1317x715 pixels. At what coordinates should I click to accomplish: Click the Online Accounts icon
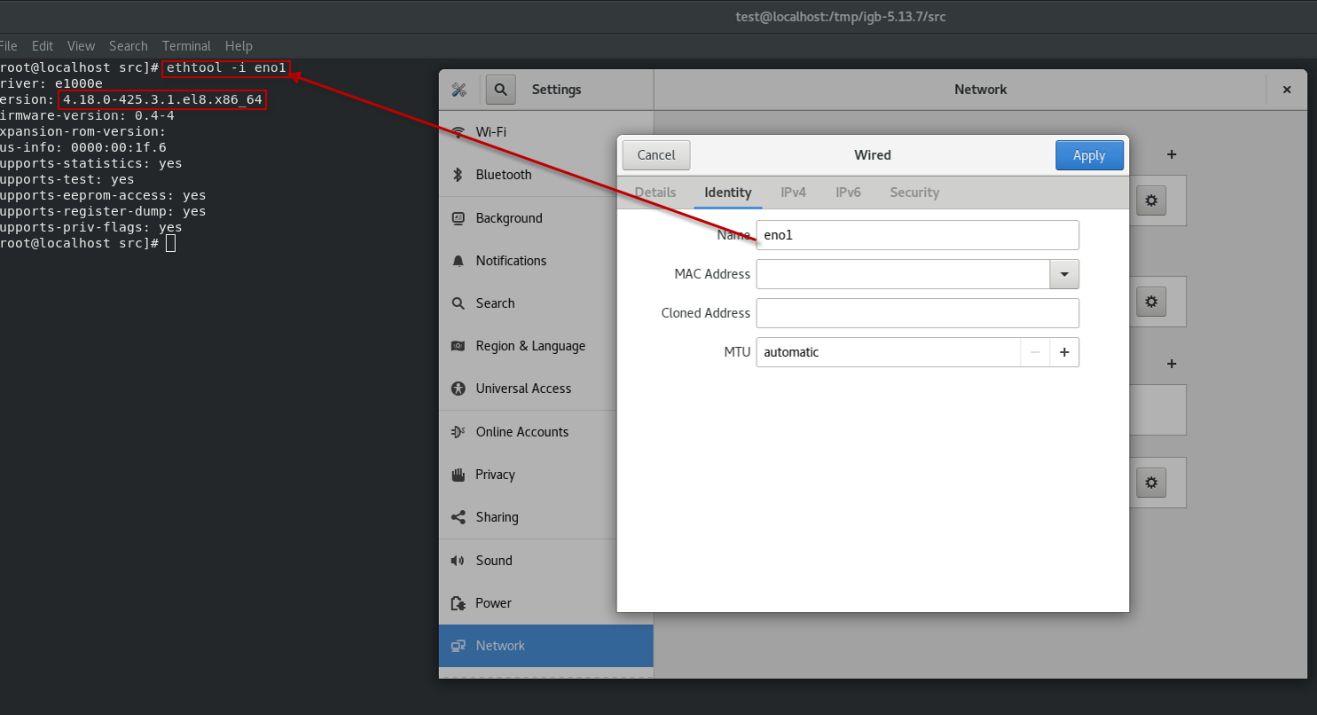458,432
